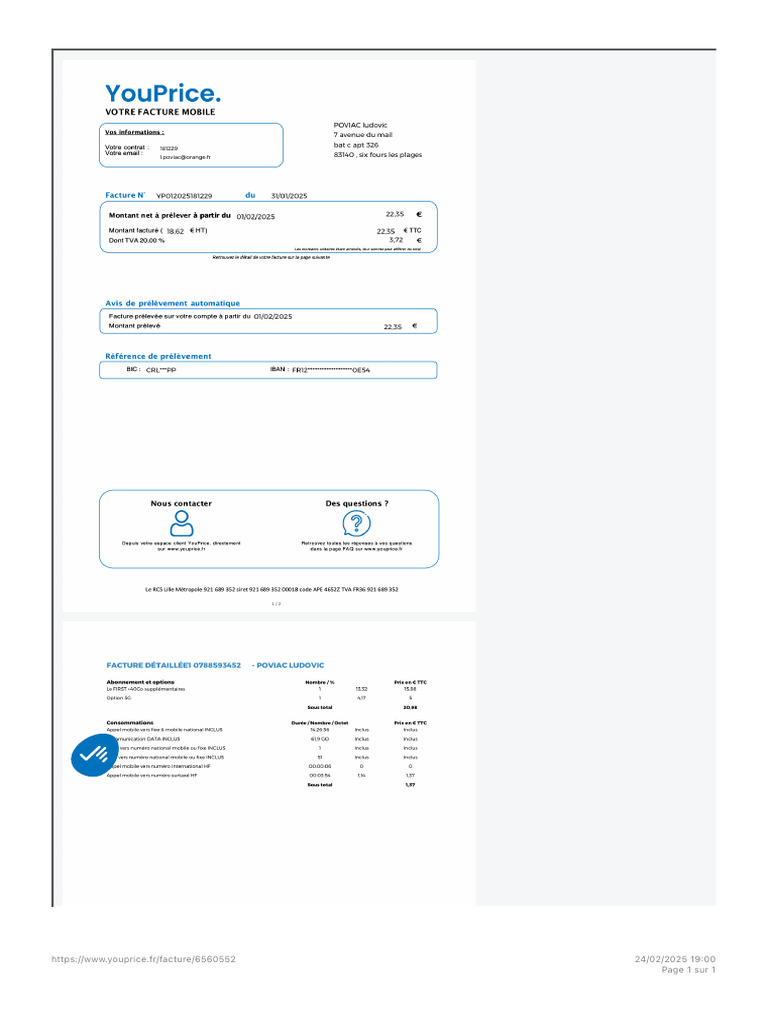The height and width of the screenshot is (1024, 768).
Task: Click the FAQ text under 'Des questions ?'
Action: click(x=357, y=546)
